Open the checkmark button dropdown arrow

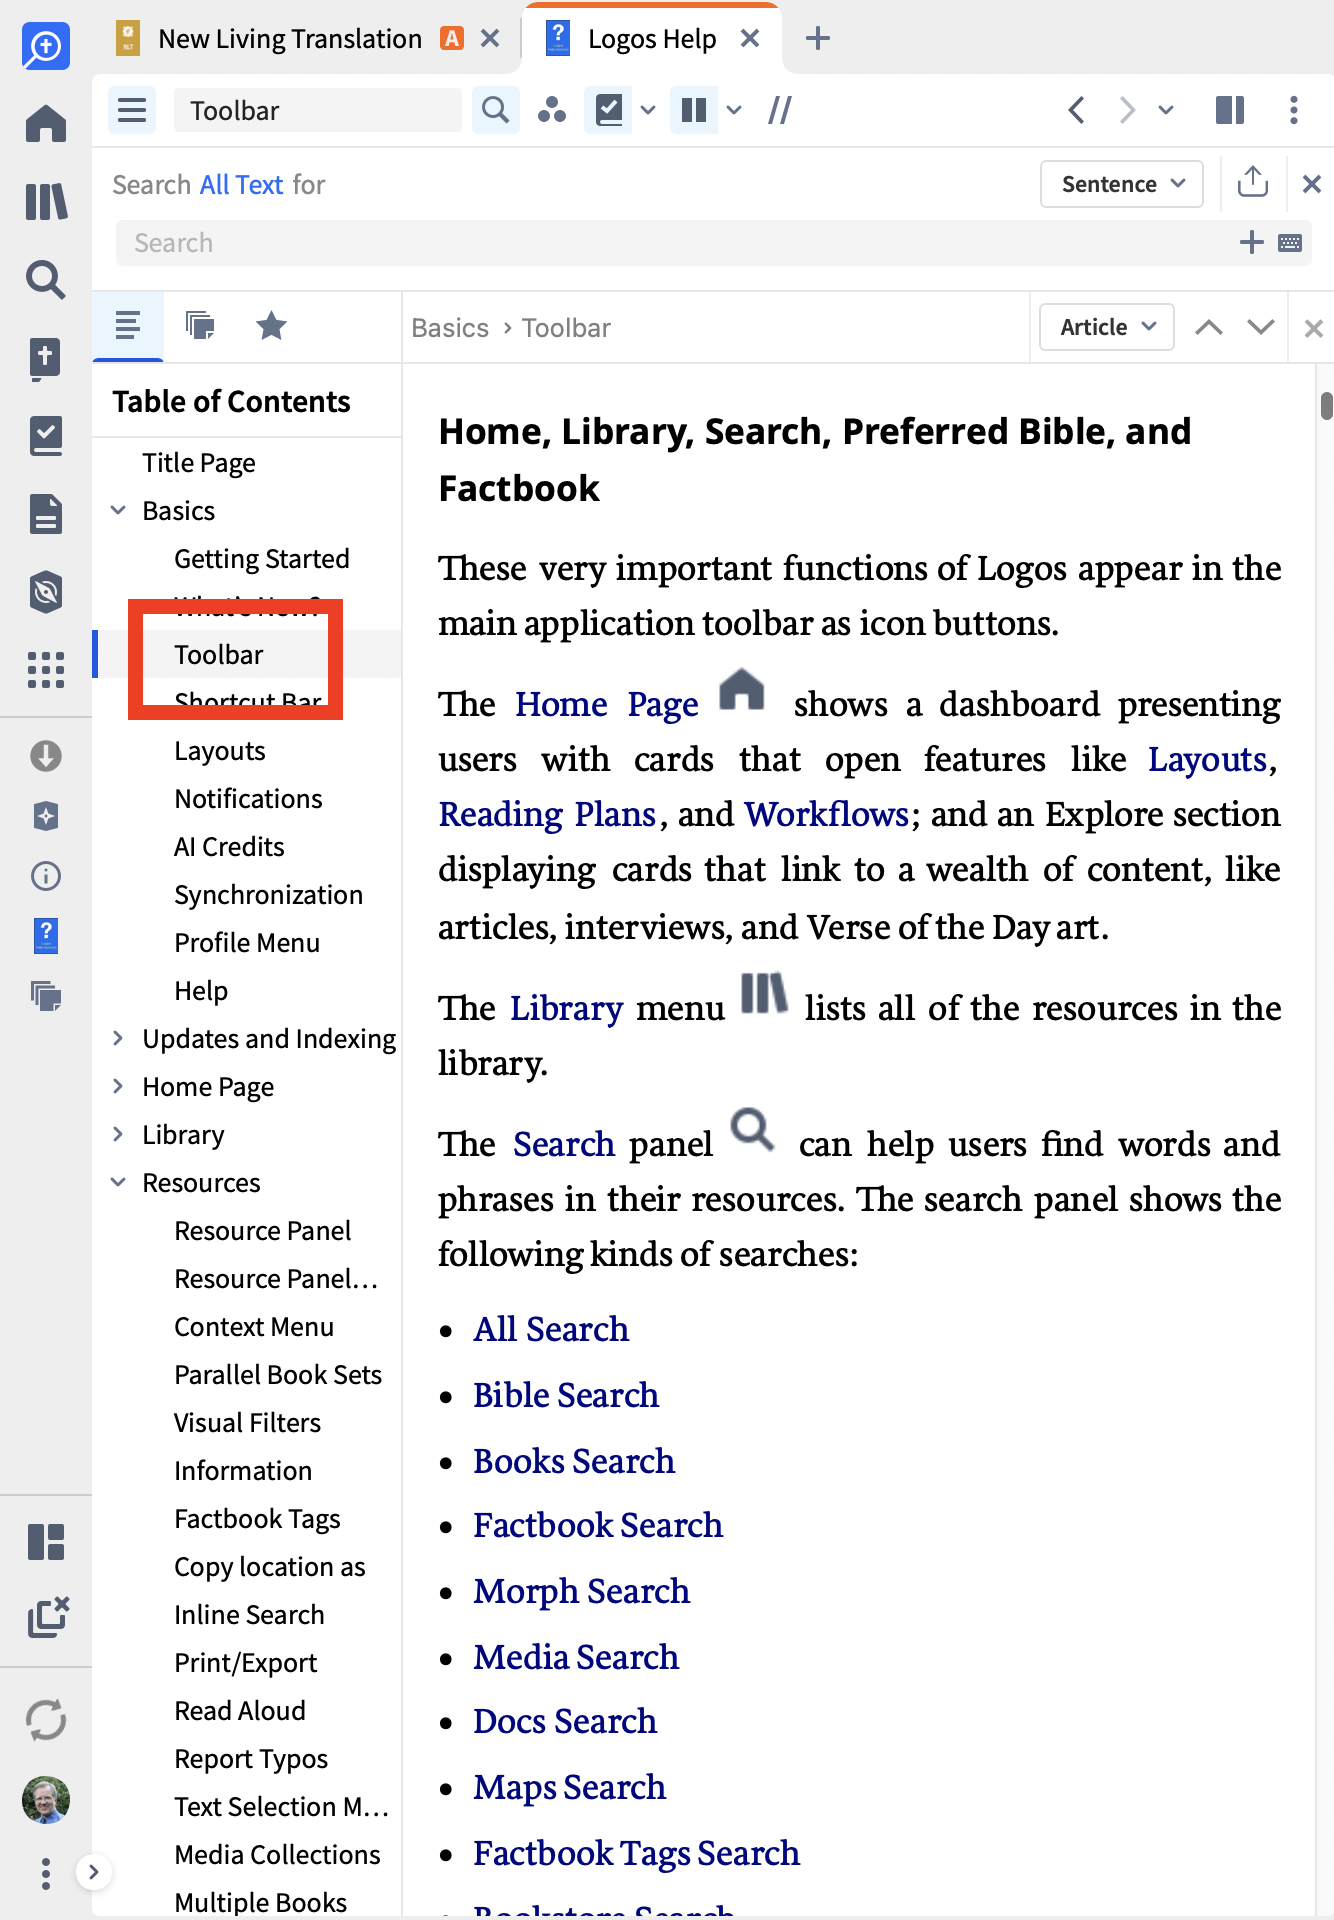pyautogui.click(x=648, y=110)
